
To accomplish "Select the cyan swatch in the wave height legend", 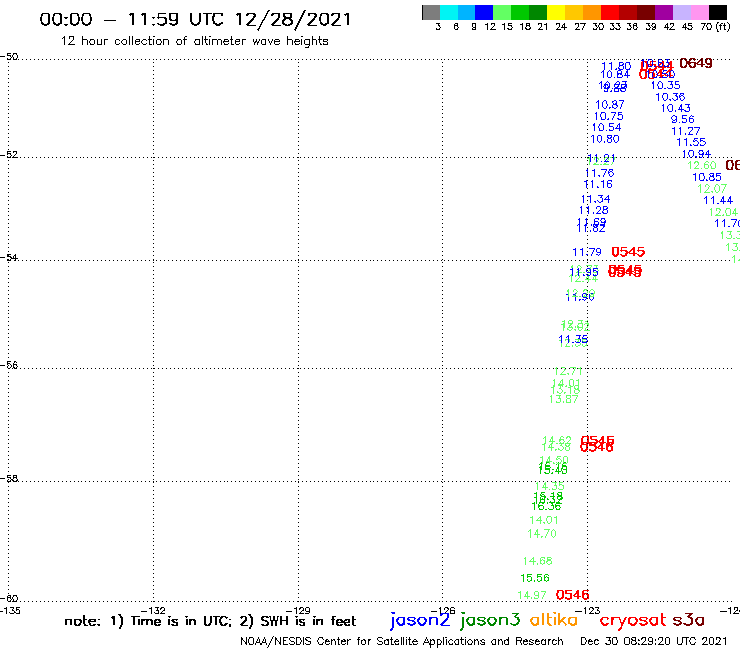I will (x=448, y=13).
